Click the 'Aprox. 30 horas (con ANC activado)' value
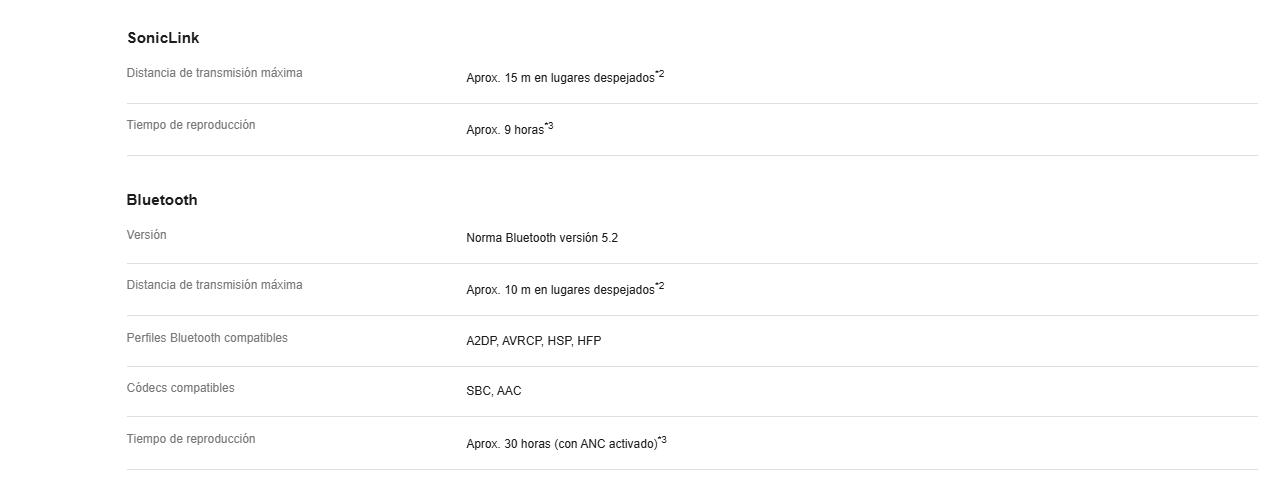This screenshot has width=1269, height=491. tap(562, 444)
